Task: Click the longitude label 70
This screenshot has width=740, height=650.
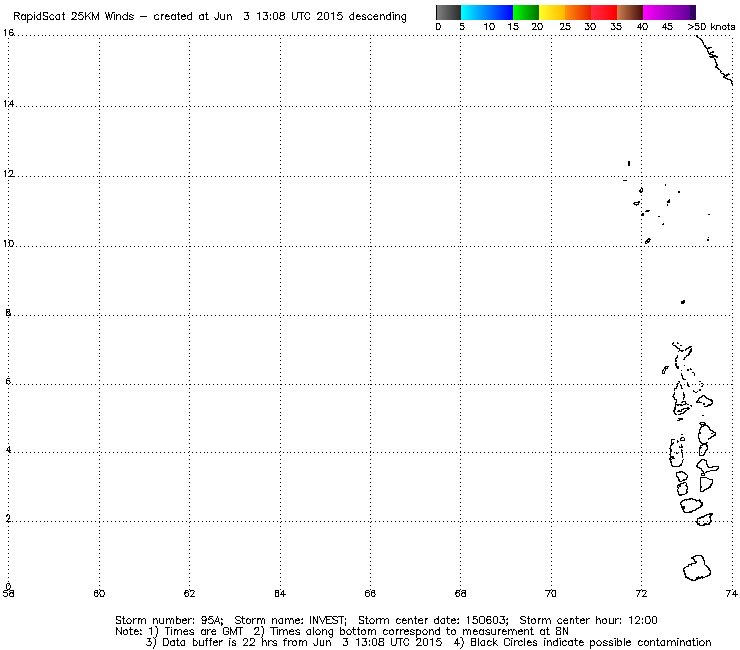Action: (x=551, y=593)
